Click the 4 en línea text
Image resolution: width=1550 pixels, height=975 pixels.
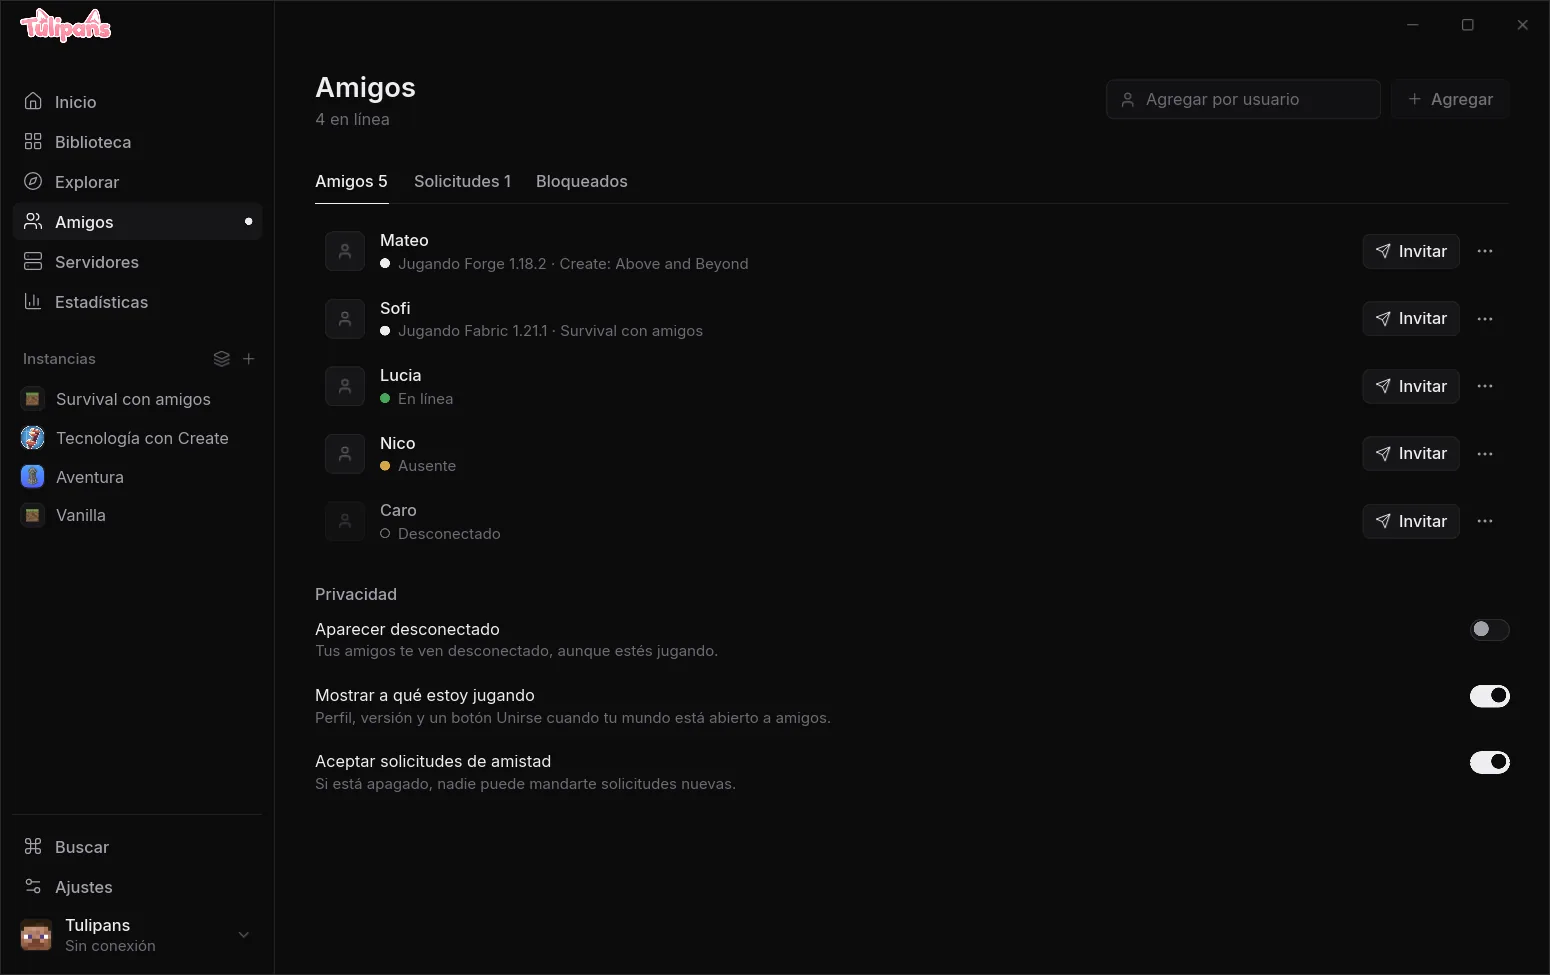[352, 119]
